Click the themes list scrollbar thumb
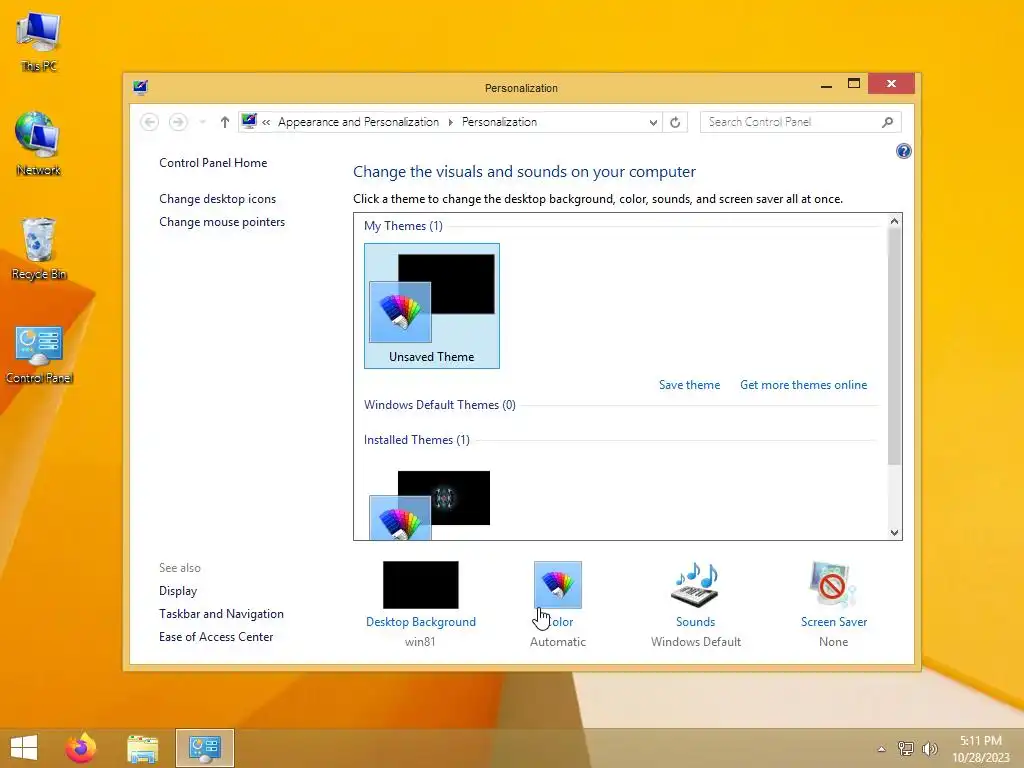Image resolution: width=1024 pixels, height=768 pixels. tap(895, 347)
